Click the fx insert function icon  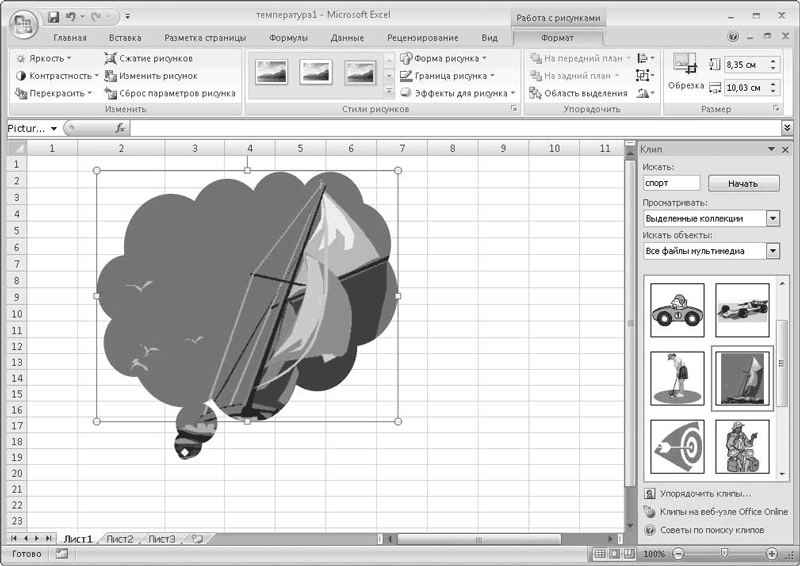click(x=120, y=129)
